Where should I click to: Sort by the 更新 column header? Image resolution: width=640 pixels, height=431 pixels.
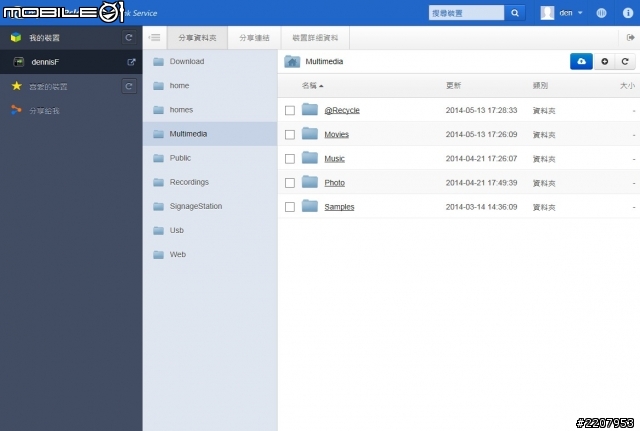(x=453, y=86)
